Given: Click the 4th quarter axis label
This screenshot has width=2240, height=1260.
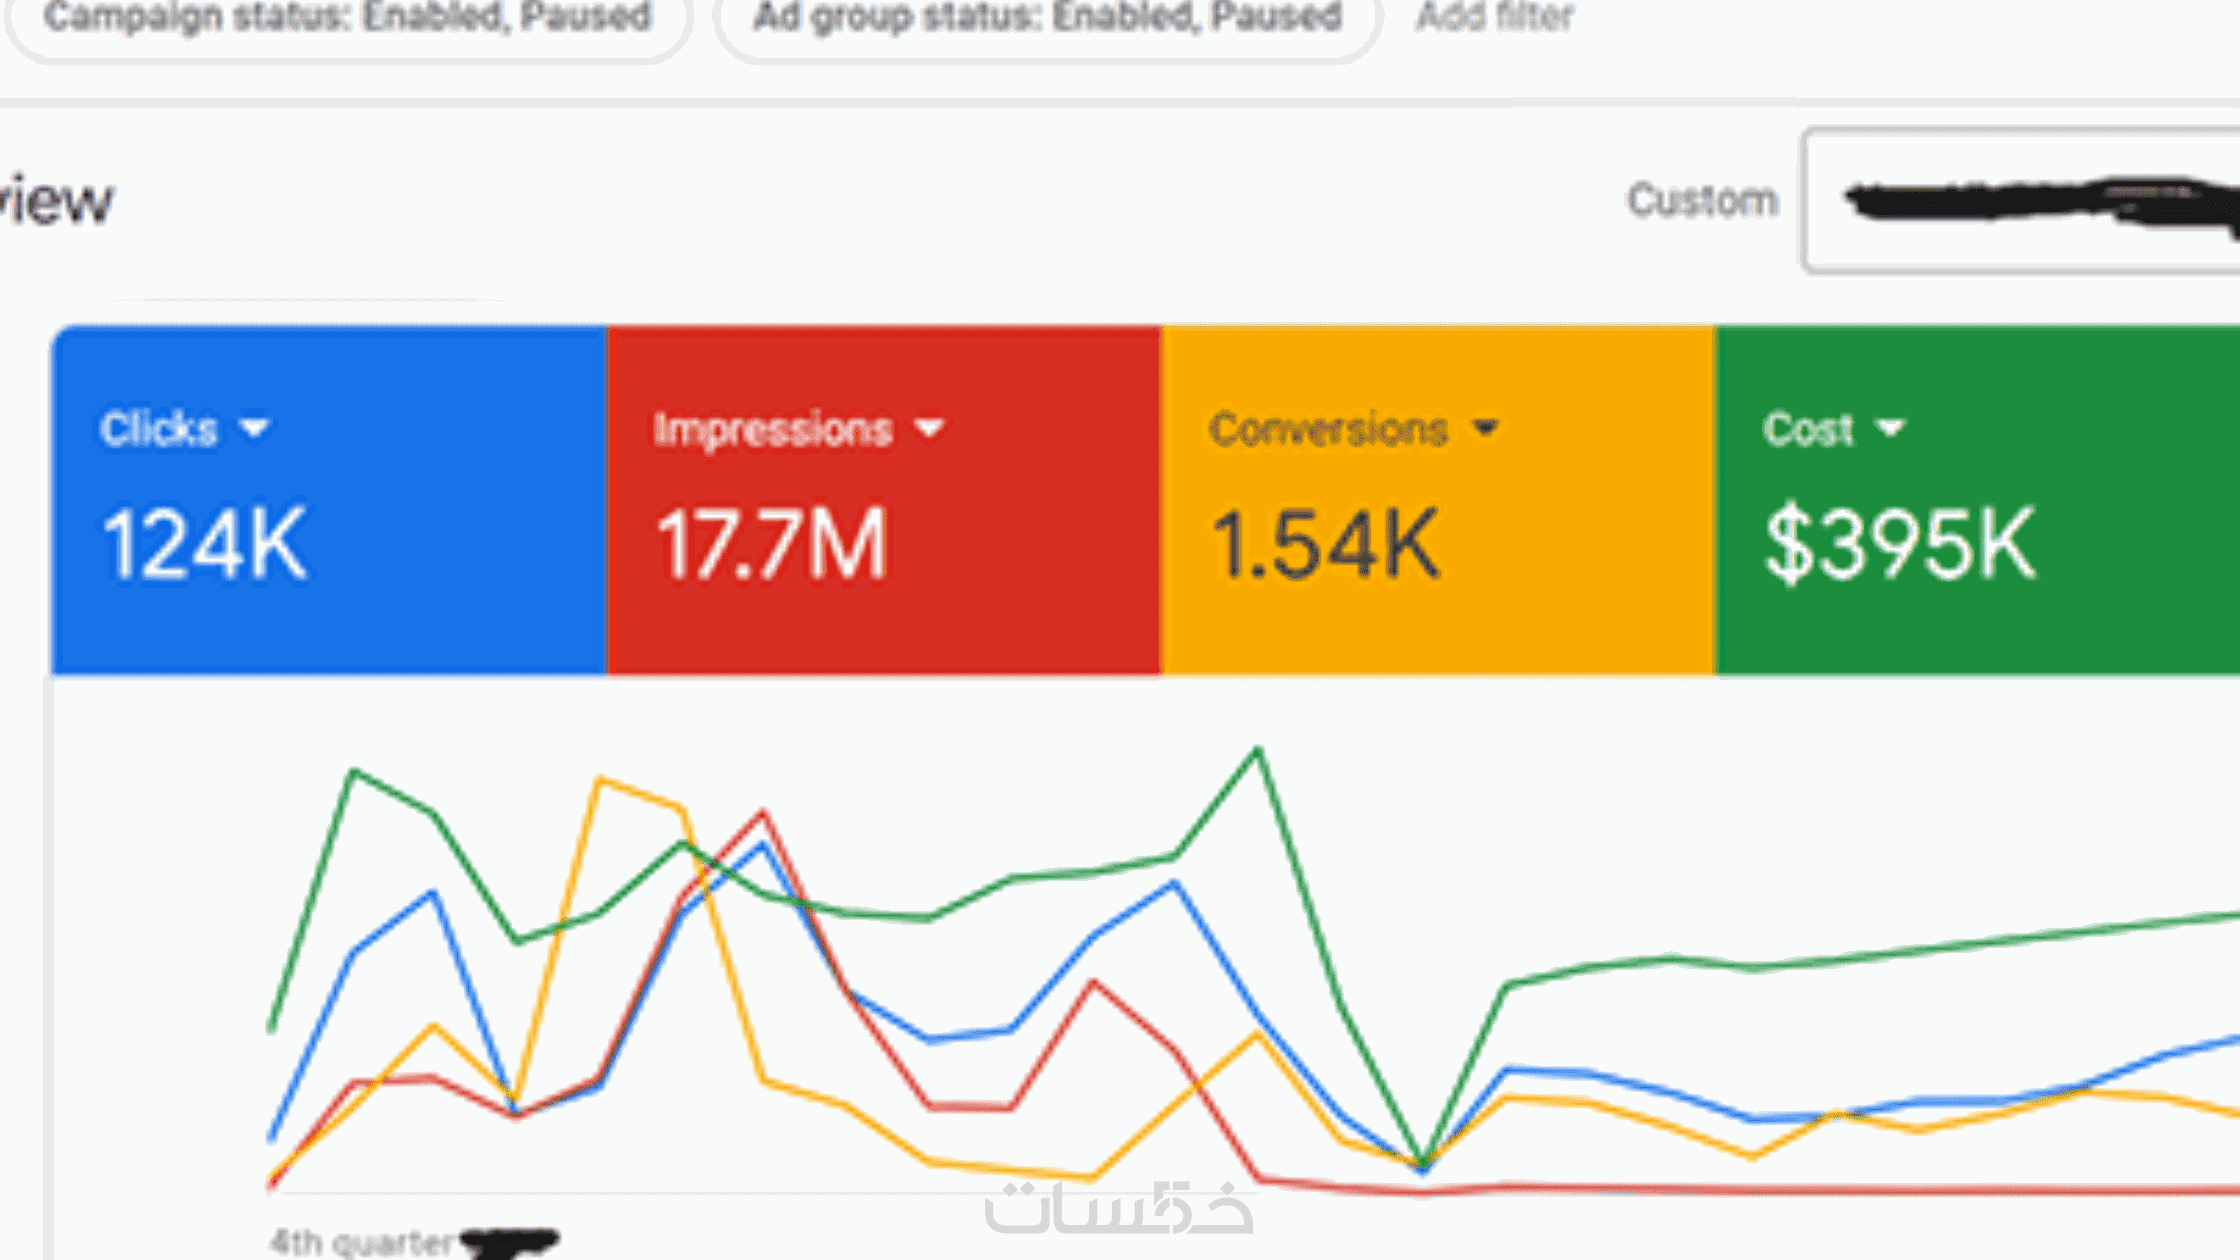Looking at the screenshot, I should (x=360, y=1242).
